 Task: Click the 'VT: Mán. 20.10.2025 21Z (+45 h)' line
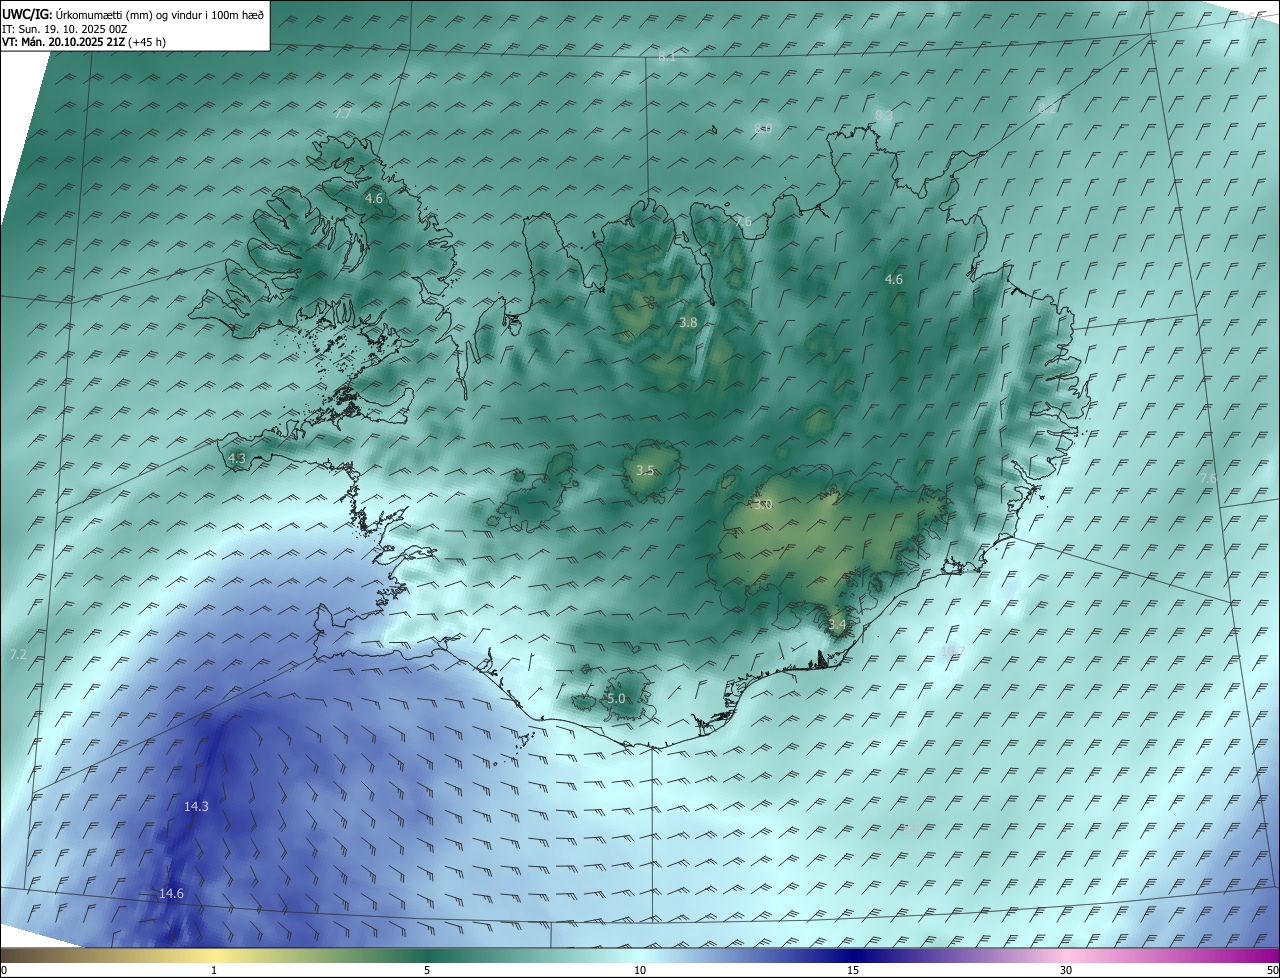click(x=84, y=42)
